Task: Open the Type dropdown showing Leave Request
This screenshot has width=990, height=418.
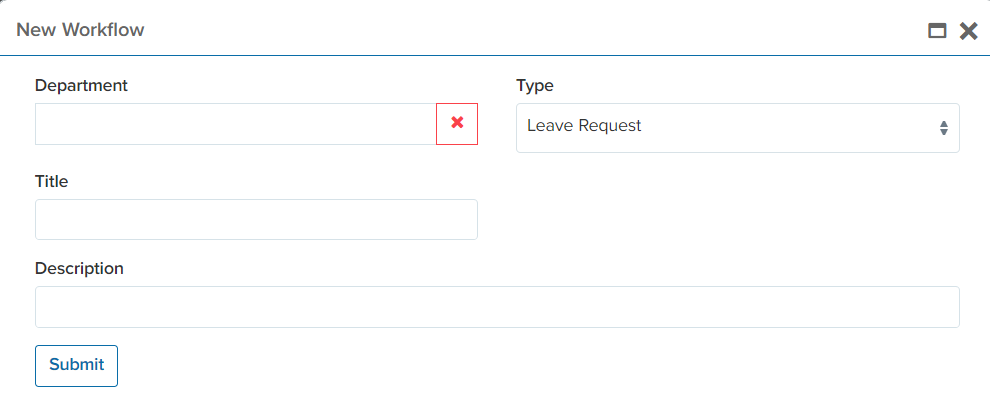Action: coord(737,128)
